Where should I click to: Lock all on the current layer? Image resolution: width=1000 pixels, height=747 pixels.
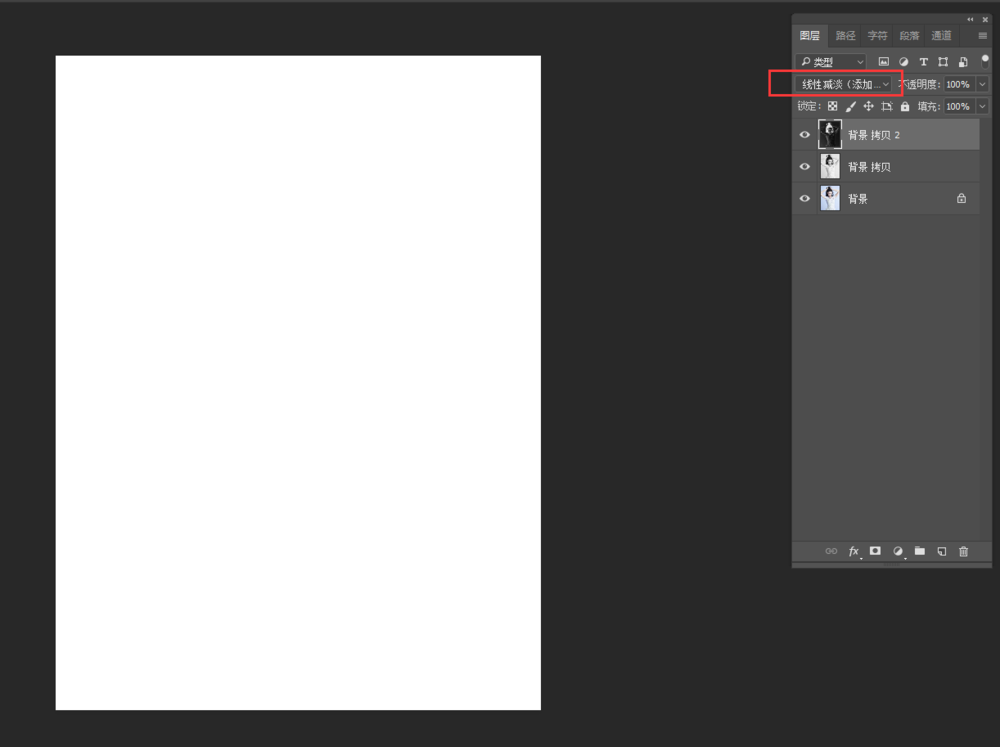tap(905, 106)
